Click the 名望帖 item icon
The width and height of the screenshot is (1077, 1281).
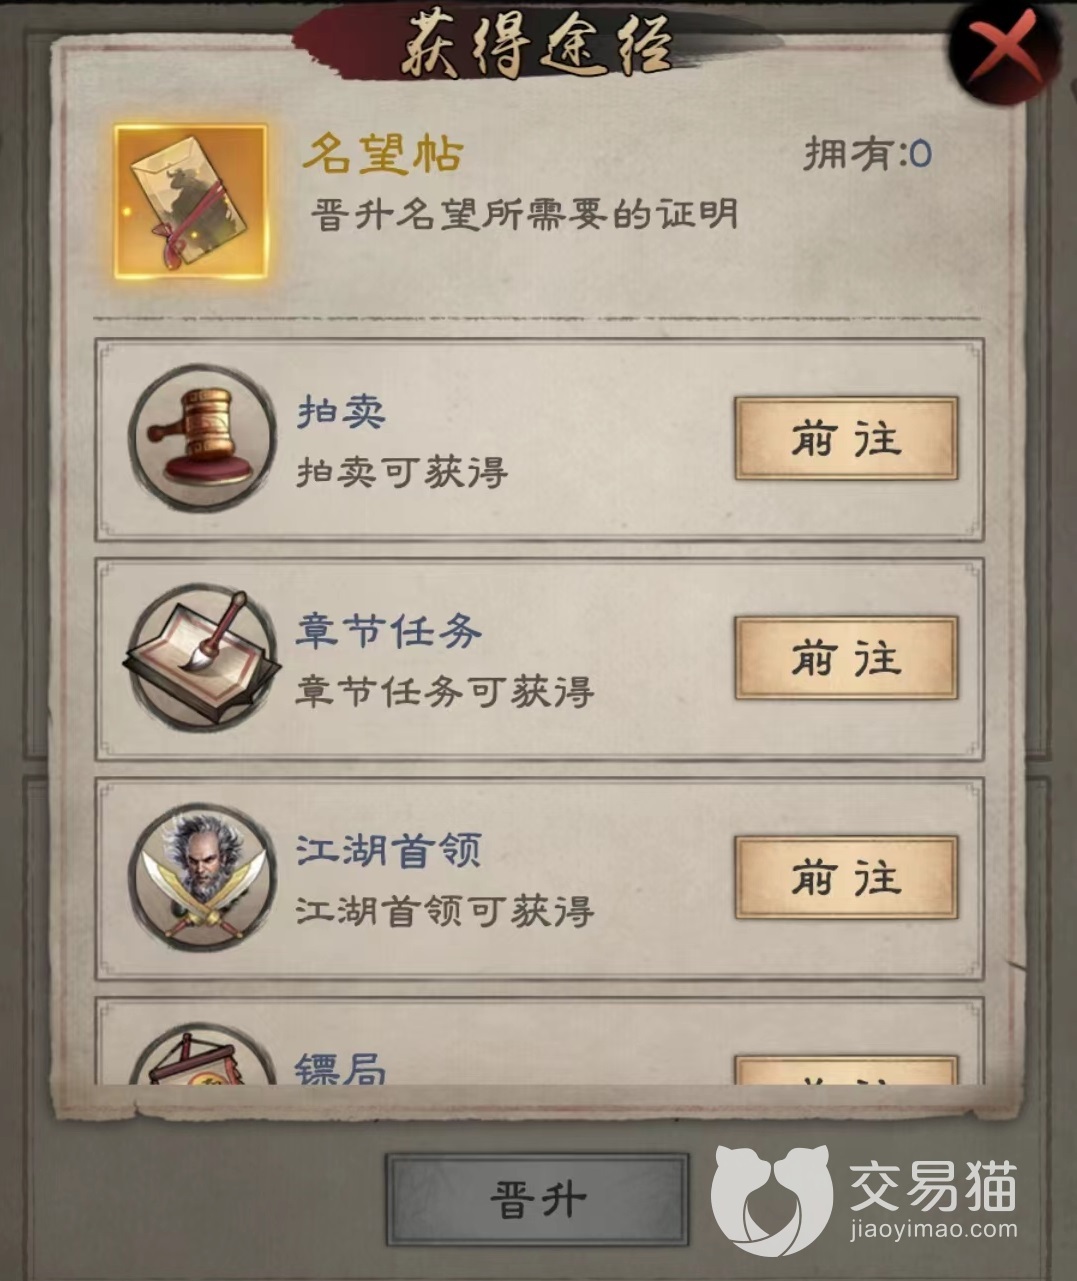click(x=191, y=203)
